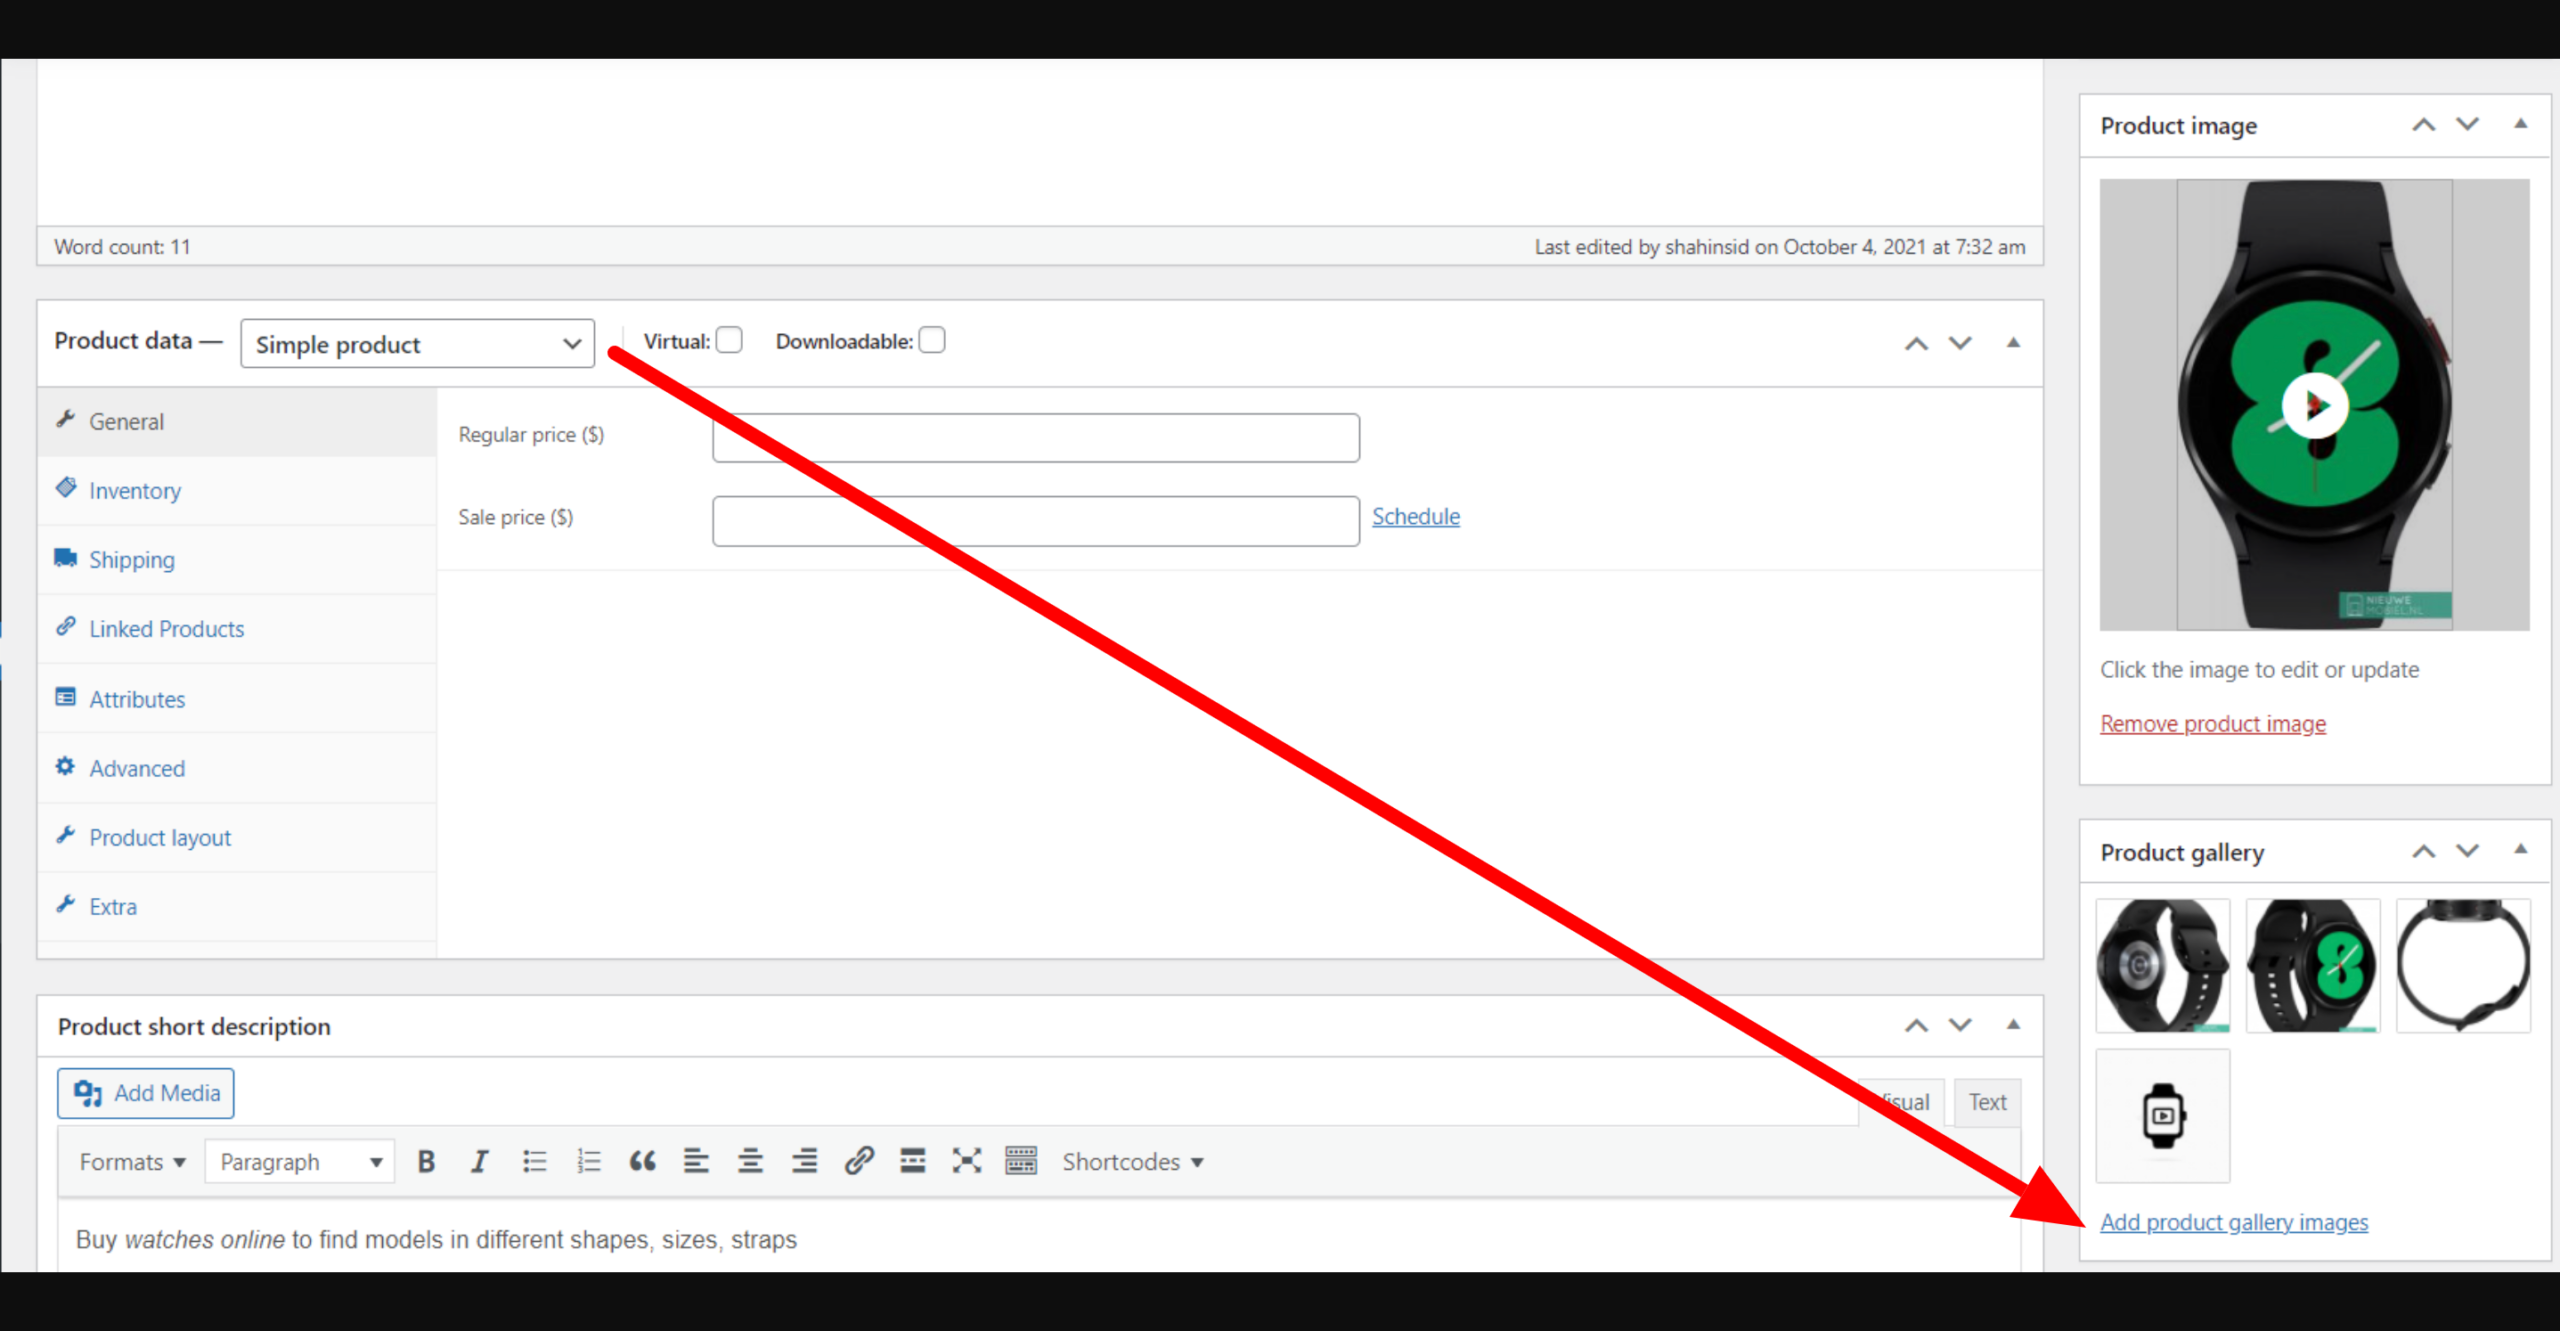This screenshot has width=2560, height=1331.
Task: Insert a numbered list
Action: [589, 1161]
